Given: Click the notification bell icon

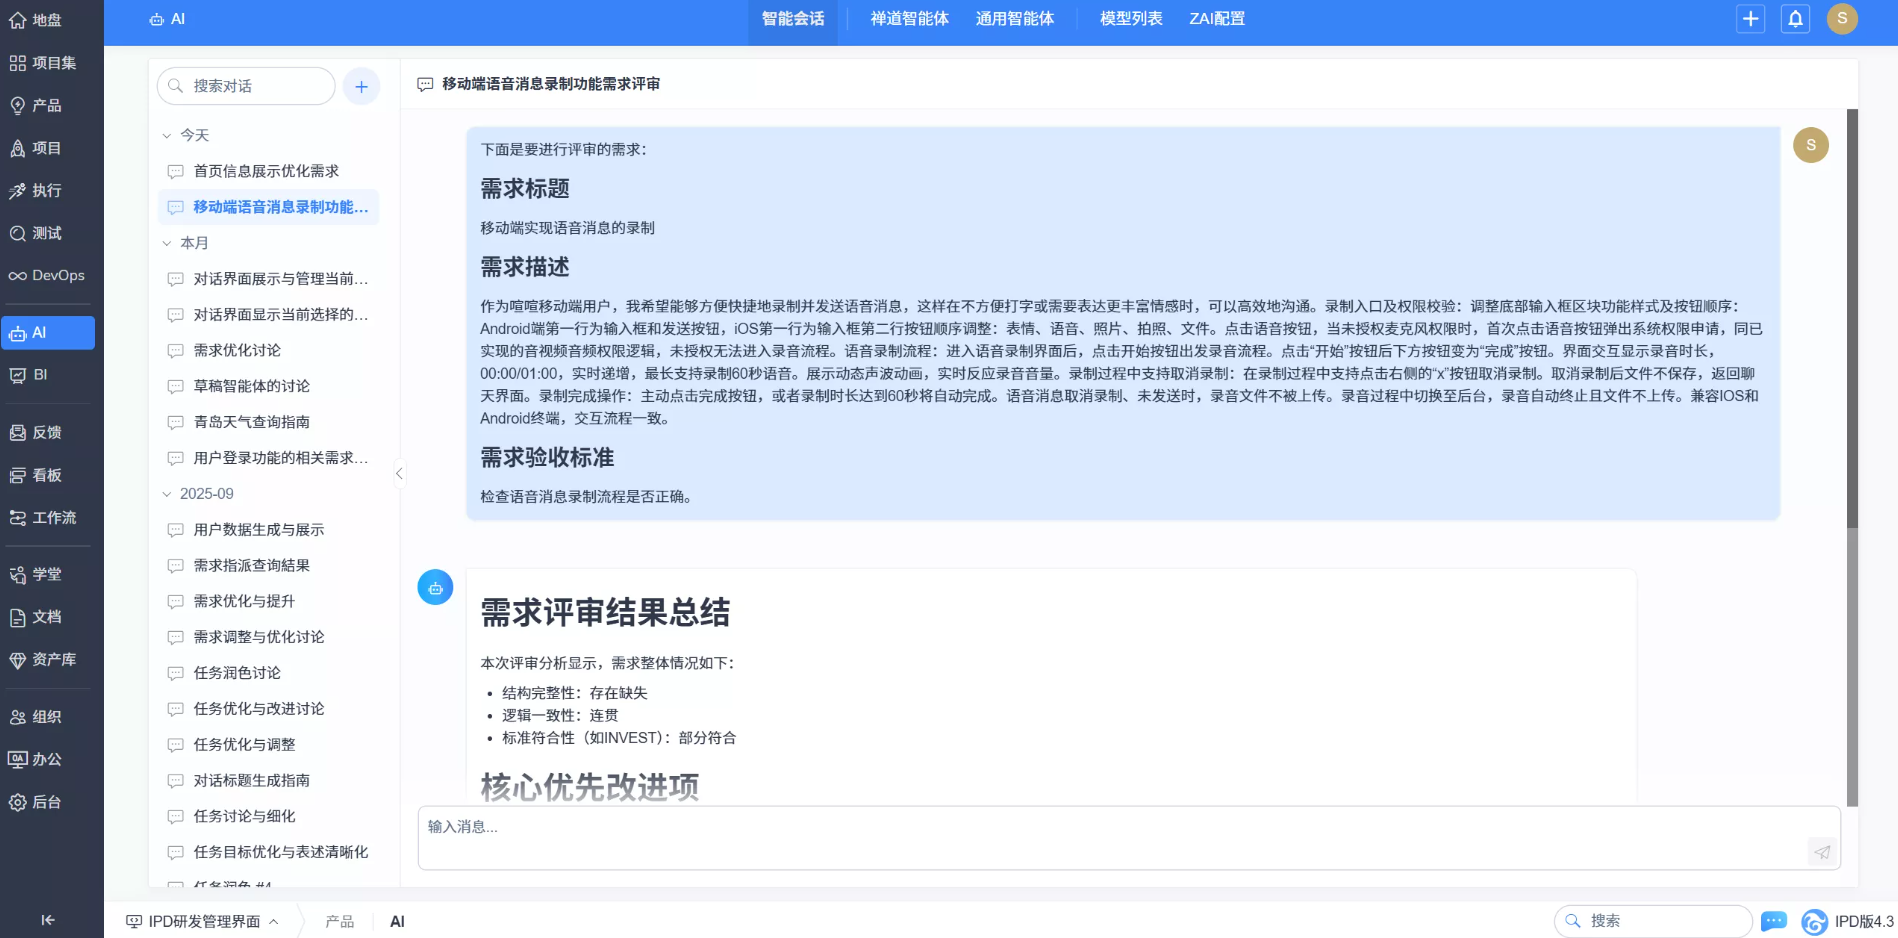Looking at the screenshot, I should (1795, 19).
